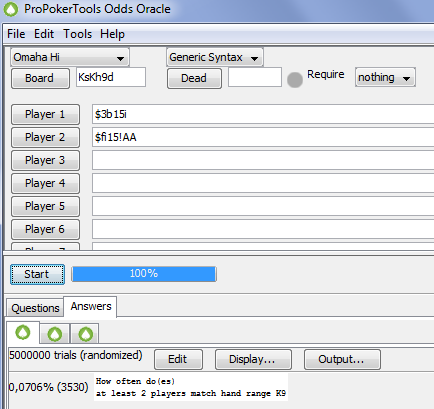Open the Edit menu
434x409 pixels.
(44, 34)
